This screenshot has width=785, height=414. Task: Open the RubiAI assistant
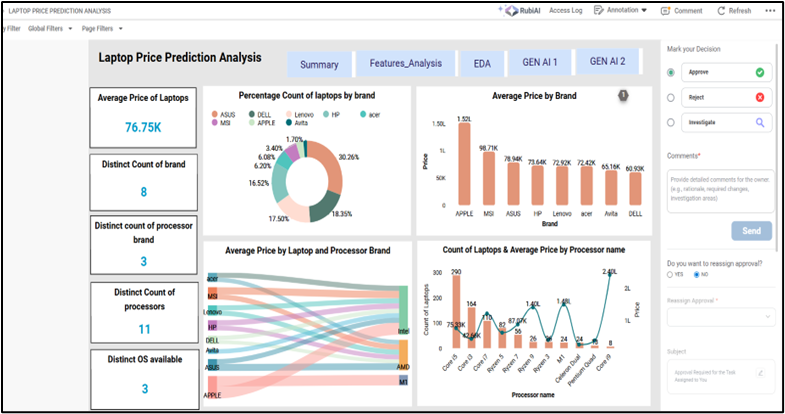(x=520, y=10)
